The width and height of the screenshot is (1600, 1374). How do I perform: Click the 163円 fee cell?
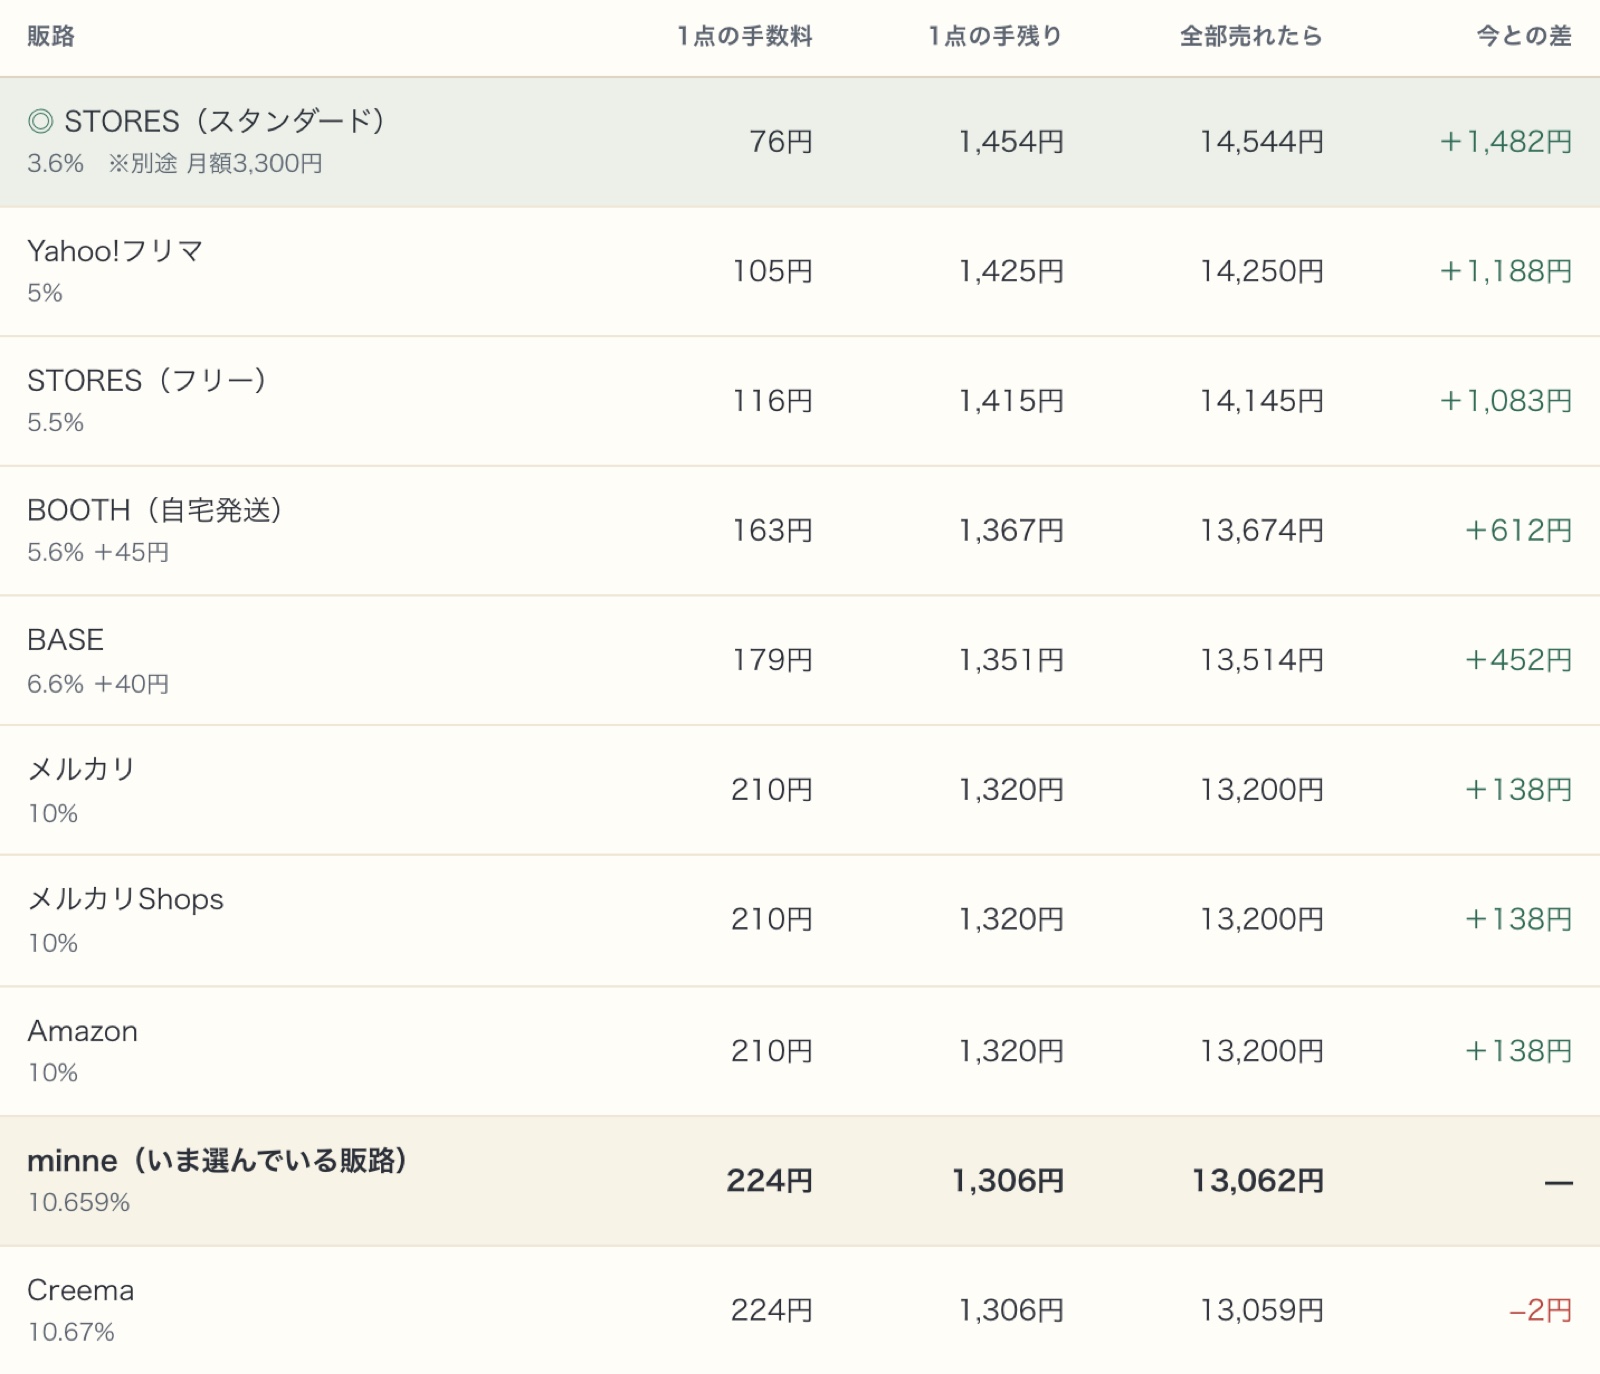point(772,530)
